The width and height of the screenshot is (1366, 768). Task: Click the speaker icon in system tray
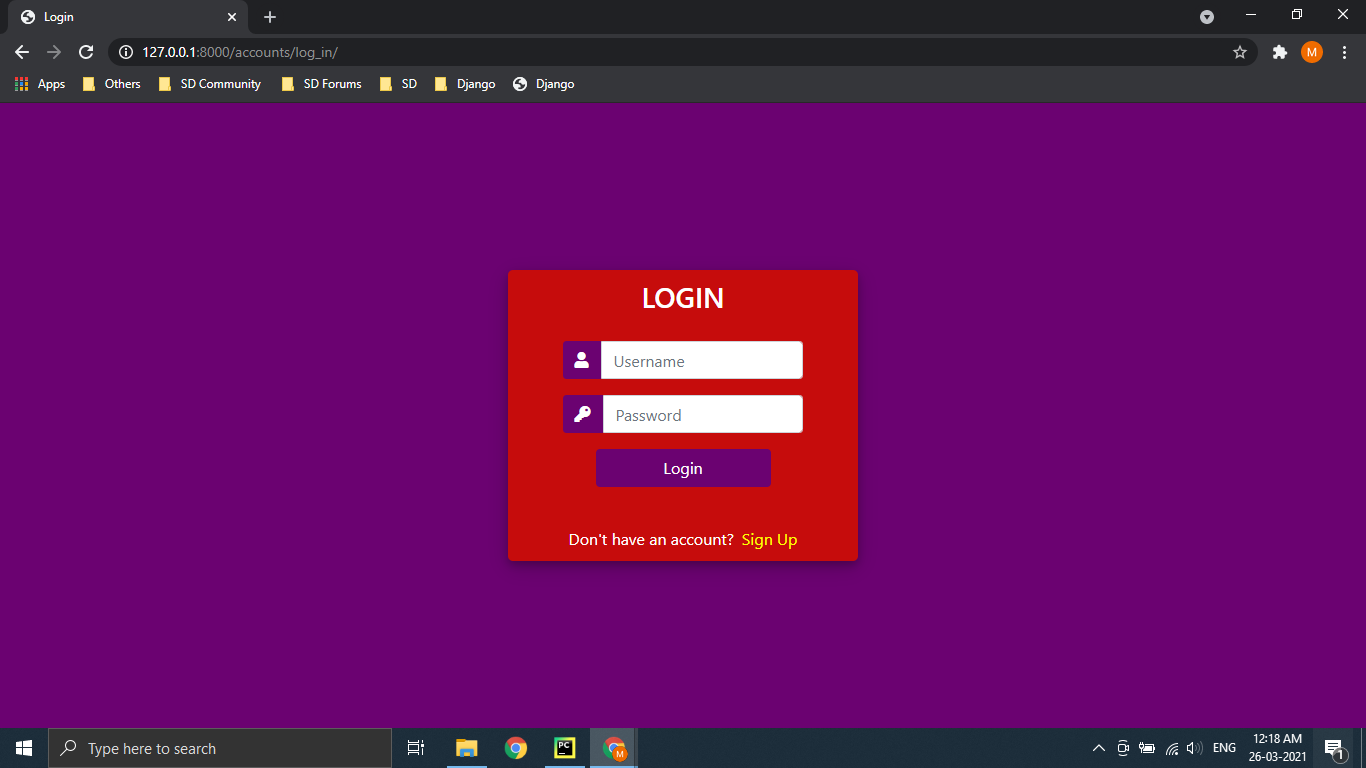[x=1194, y=747]
